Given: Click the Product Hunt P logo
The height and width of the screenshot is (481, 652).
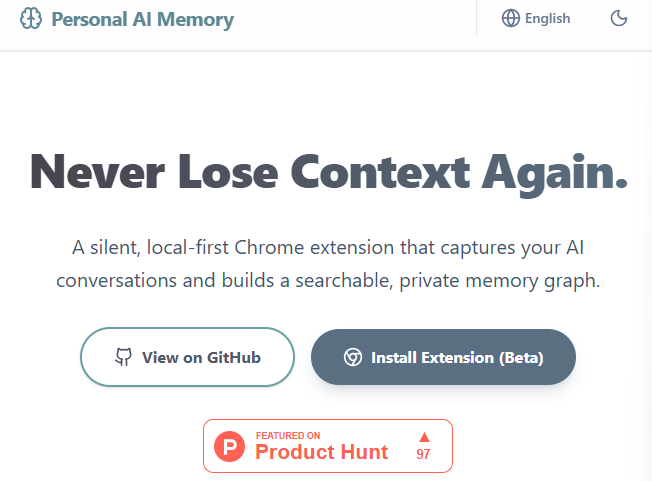Looking at the screenshot, I should coord(229,446).
